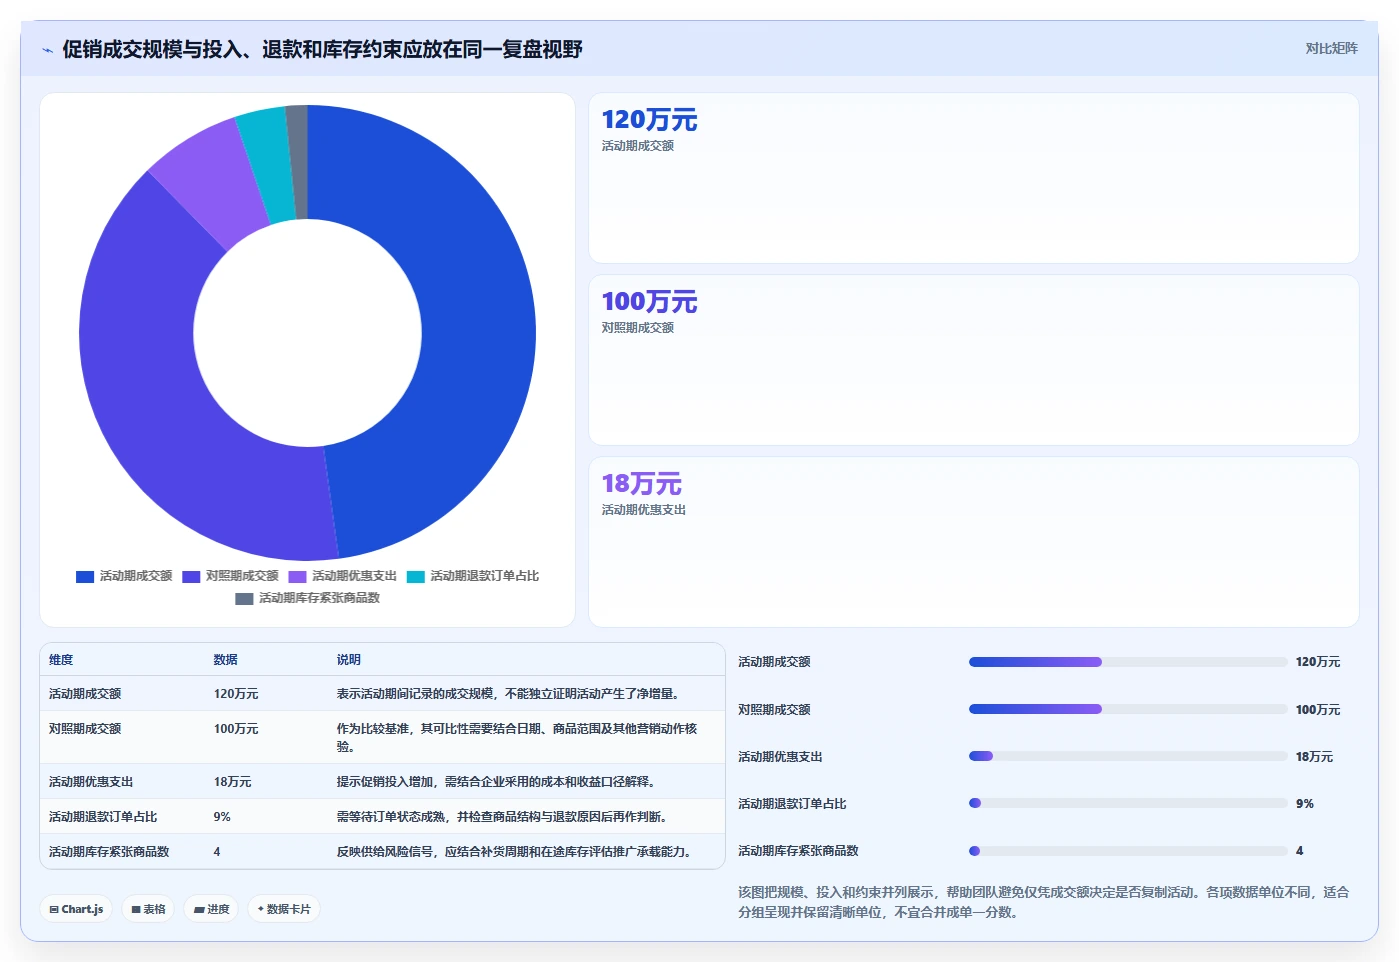Click the table value 100万元

(236, 729)
